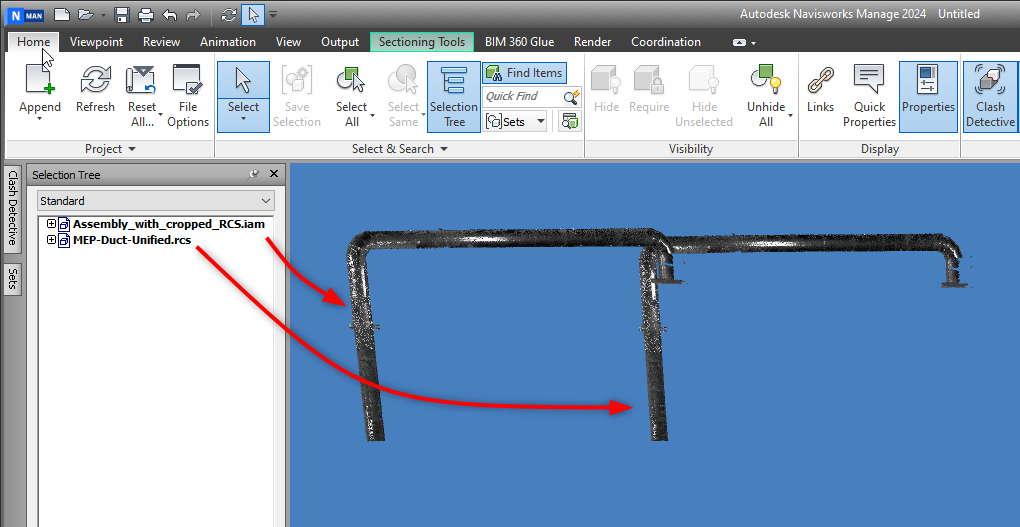Image resolution: width=1020 pixels, height=527 pixels.
Task: Open the Review ribbon tab
Action: coord(161,42)
